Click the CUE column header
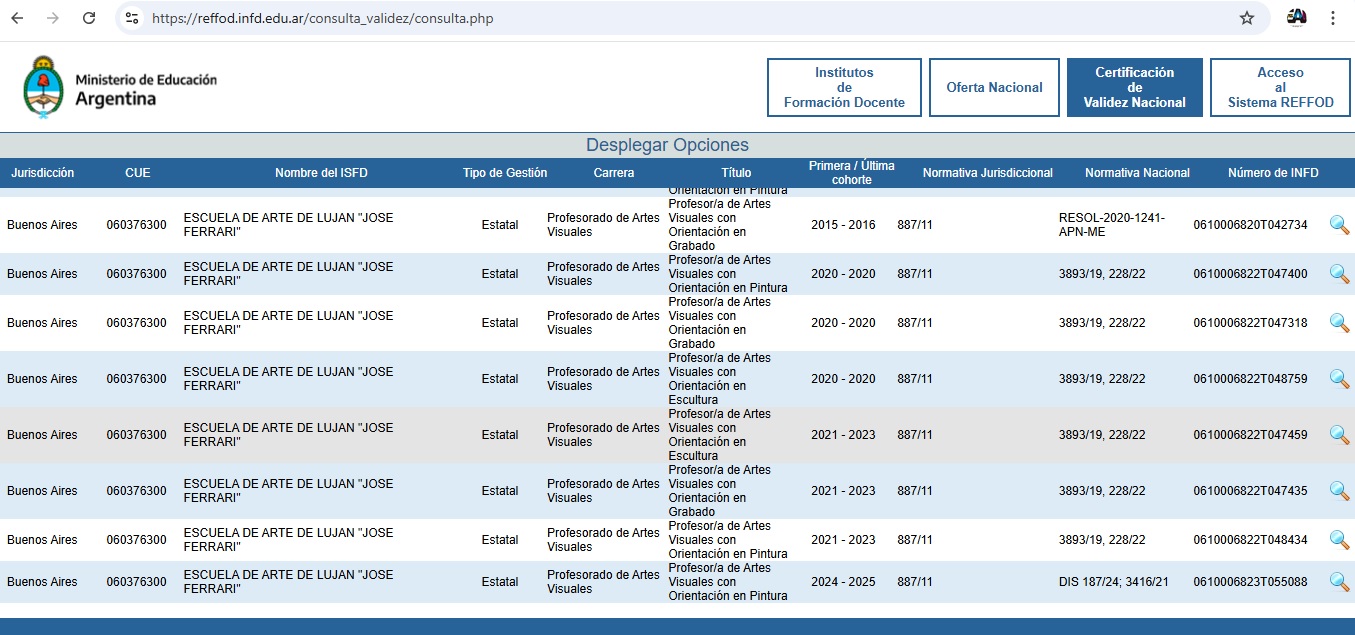 138,173
